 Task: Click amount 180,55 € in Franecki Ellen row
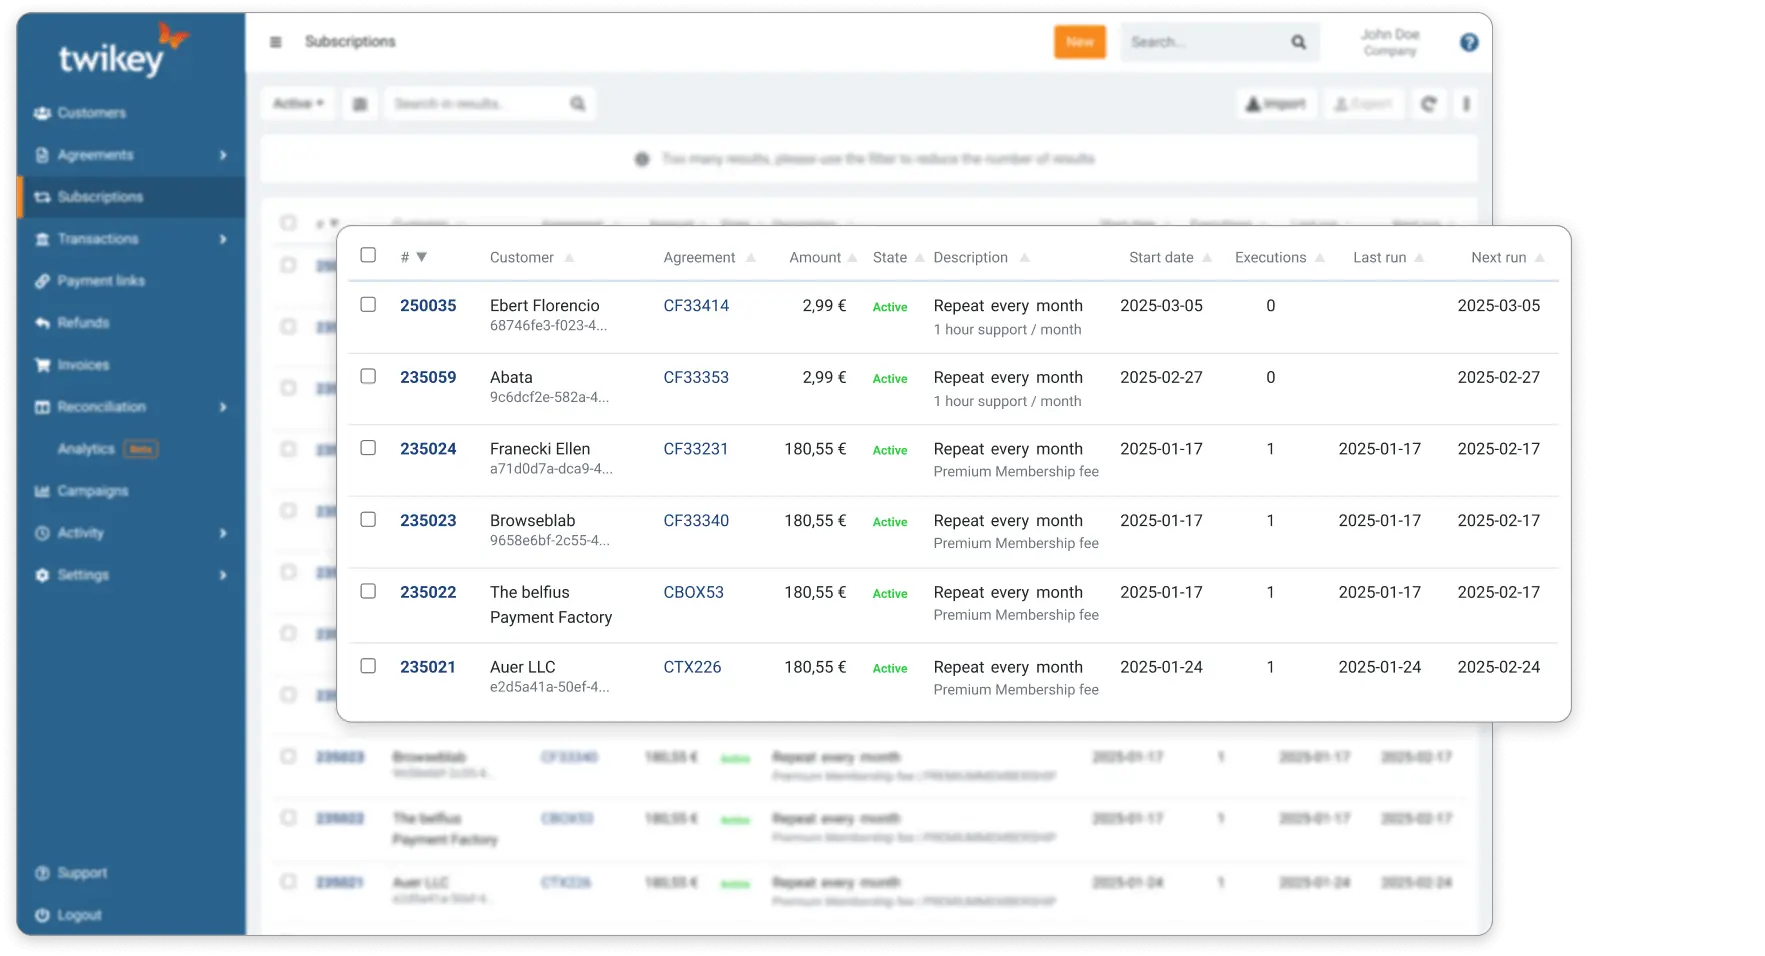(815, 449)
